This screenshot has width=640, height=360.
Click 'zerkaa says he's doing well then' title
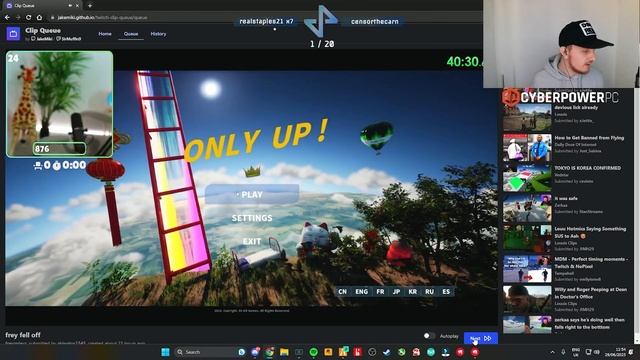coord(589,323)
